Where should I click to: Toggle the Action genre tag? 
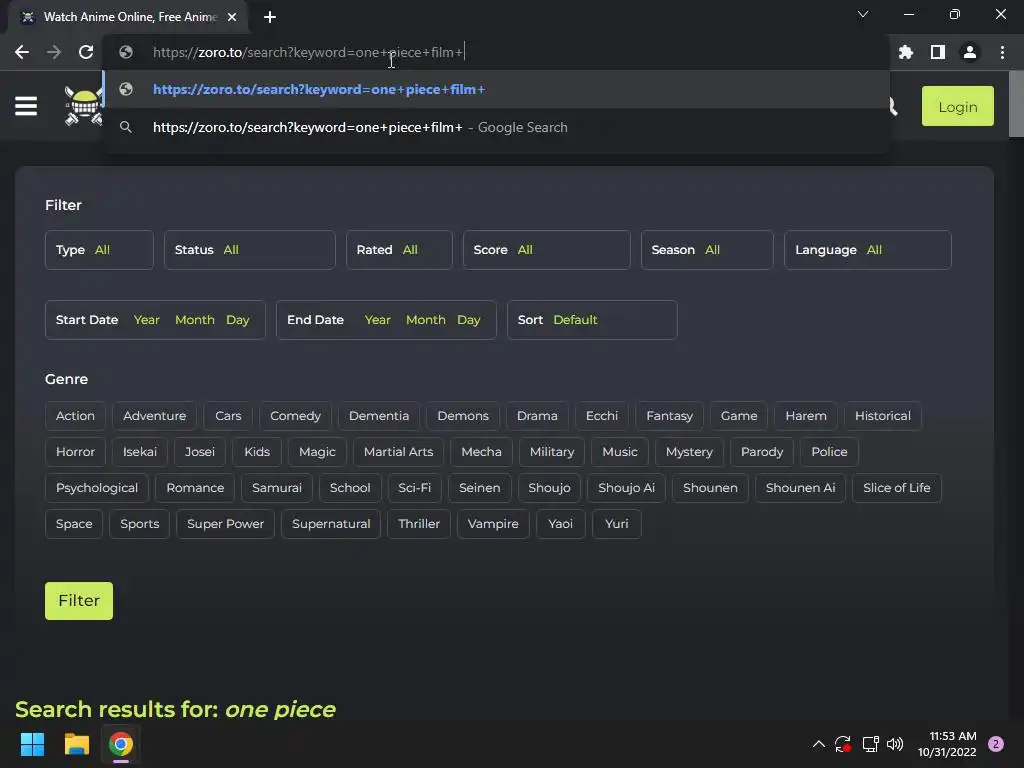coord(75,416)
